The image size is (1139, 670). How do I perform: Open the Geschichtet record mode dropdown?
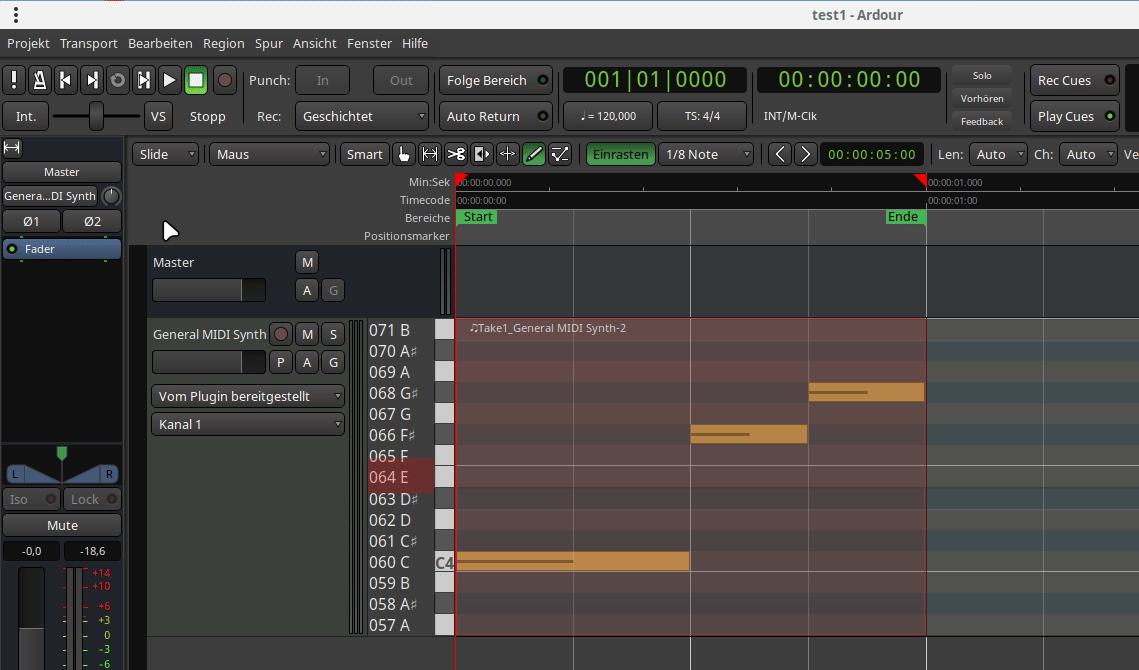pos(362,116)
